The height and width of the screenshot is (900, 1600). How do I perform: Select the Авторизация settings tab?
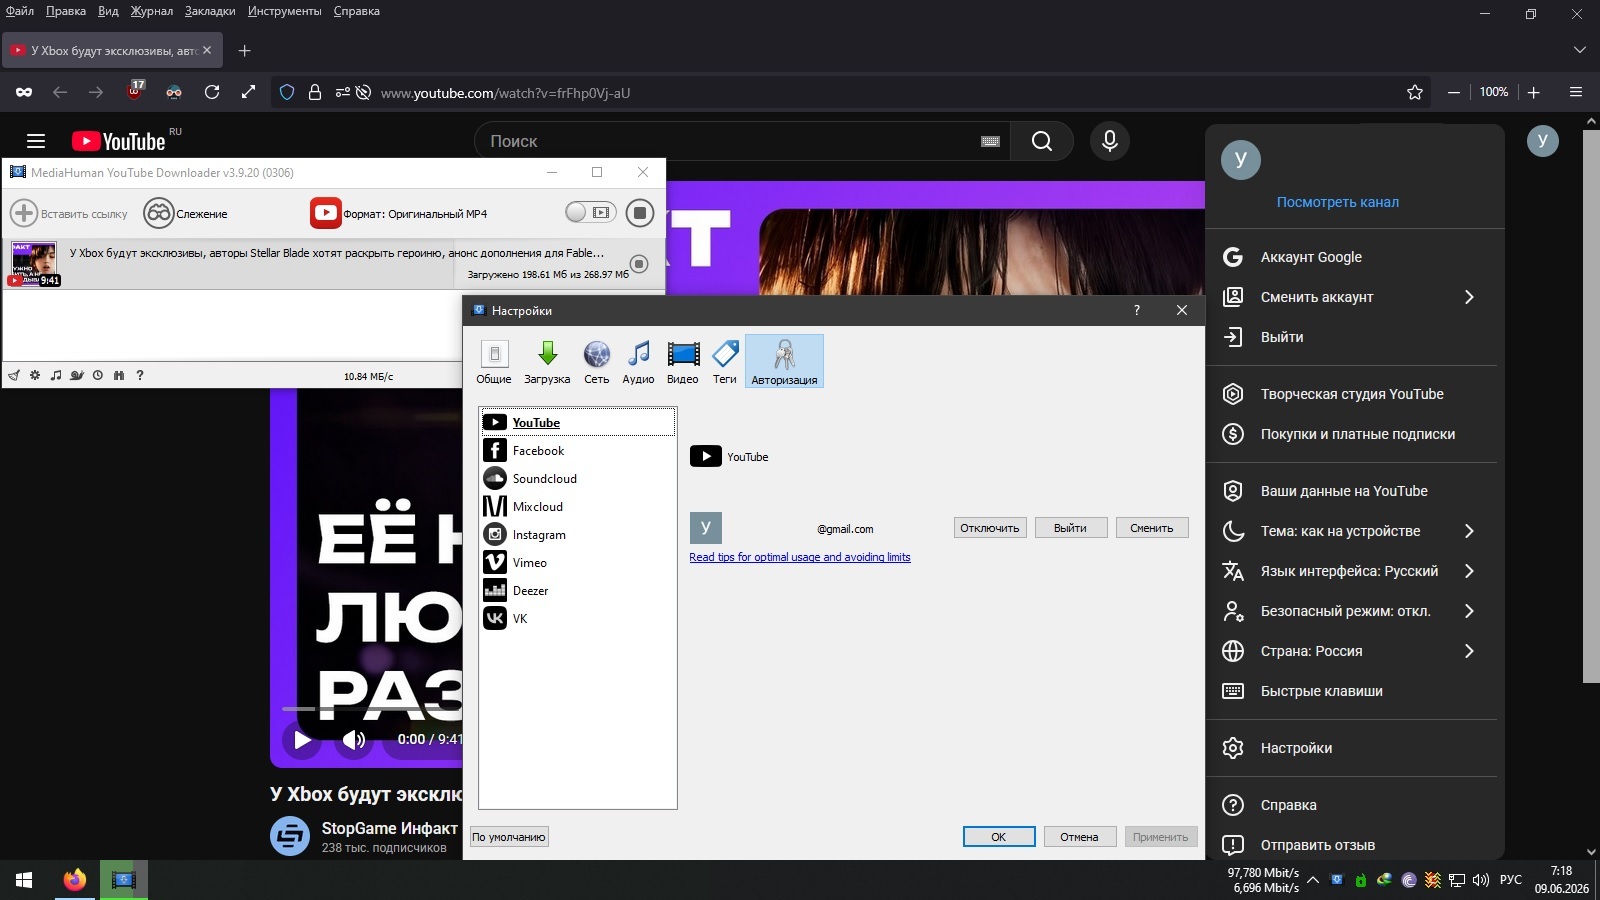click(784, 361)
